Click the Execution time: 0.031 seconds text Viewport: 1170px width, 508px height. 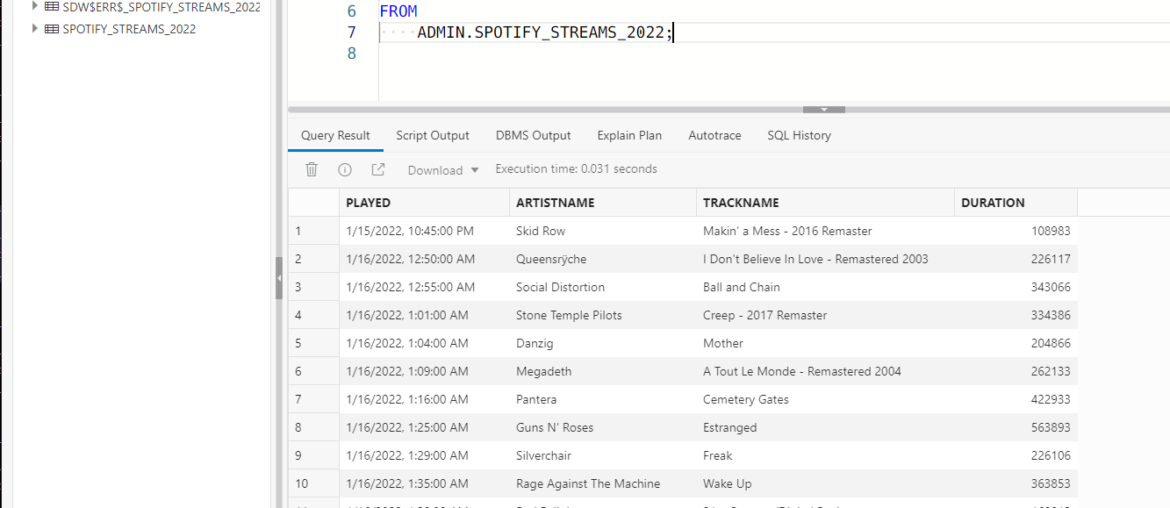(576, 169)
